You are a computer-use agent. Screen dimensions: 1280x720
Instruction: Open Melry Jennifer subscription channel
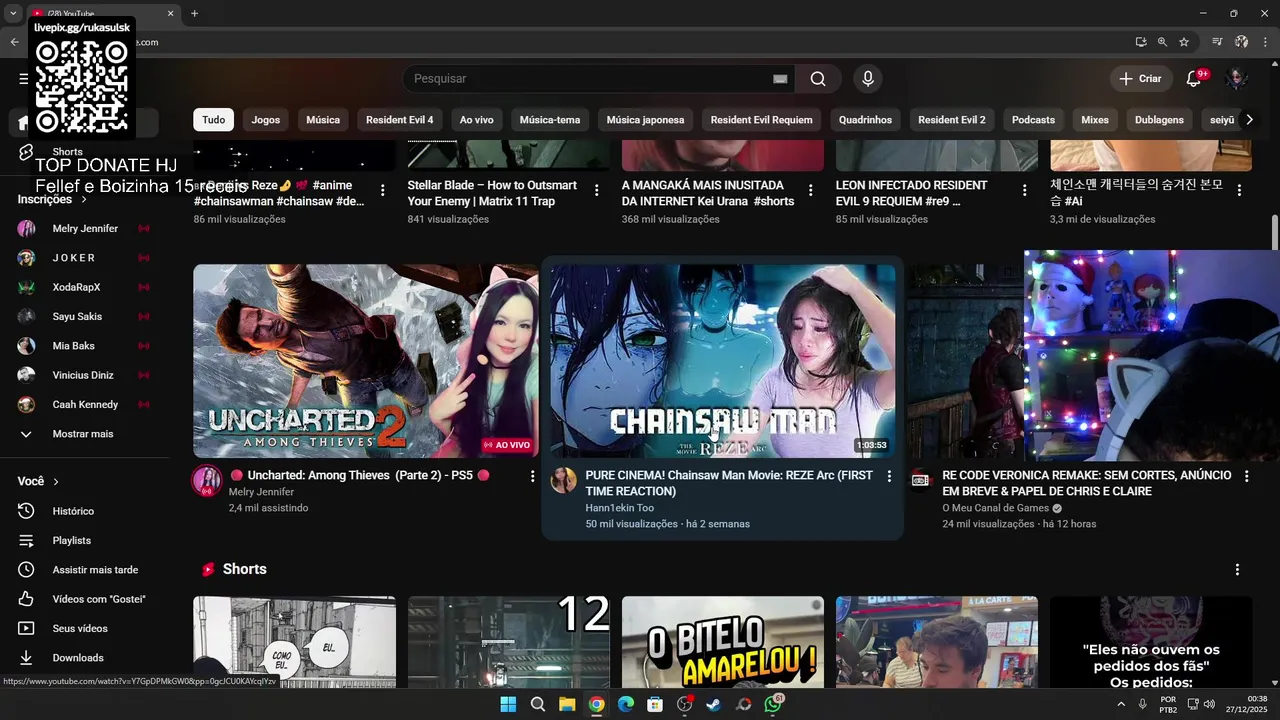84,229
